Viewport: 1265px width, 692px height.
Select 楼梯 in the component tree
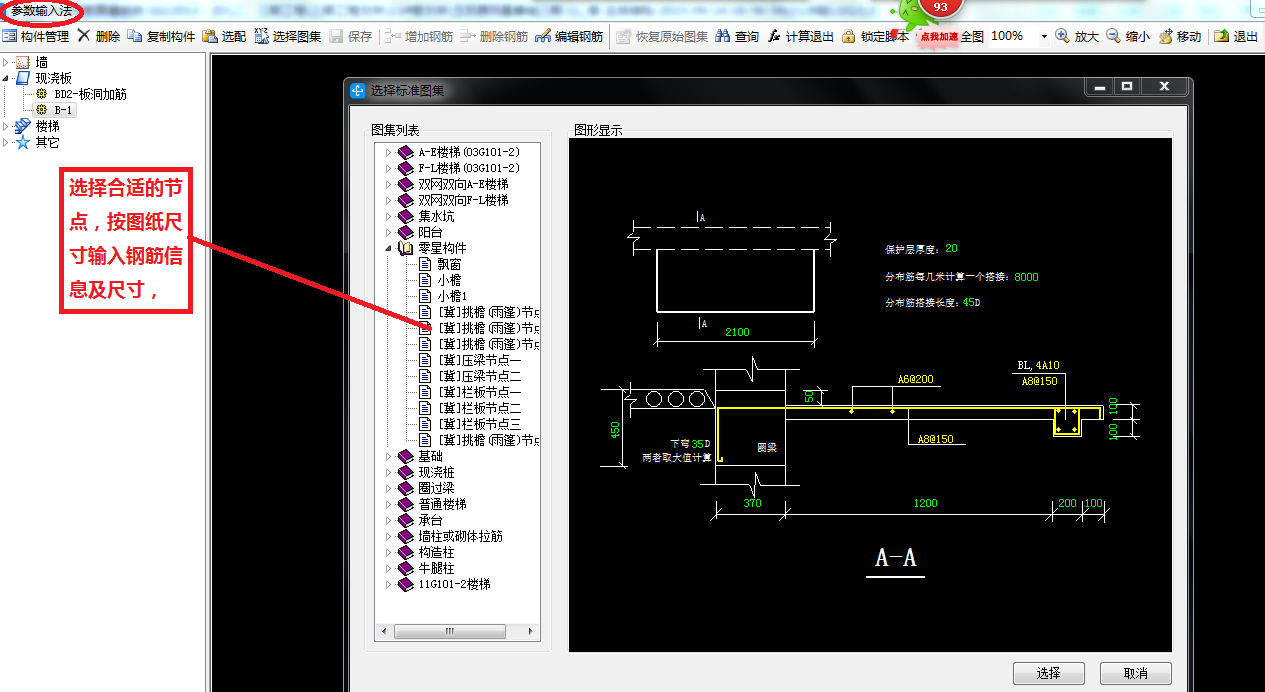(x=47, y=126)
